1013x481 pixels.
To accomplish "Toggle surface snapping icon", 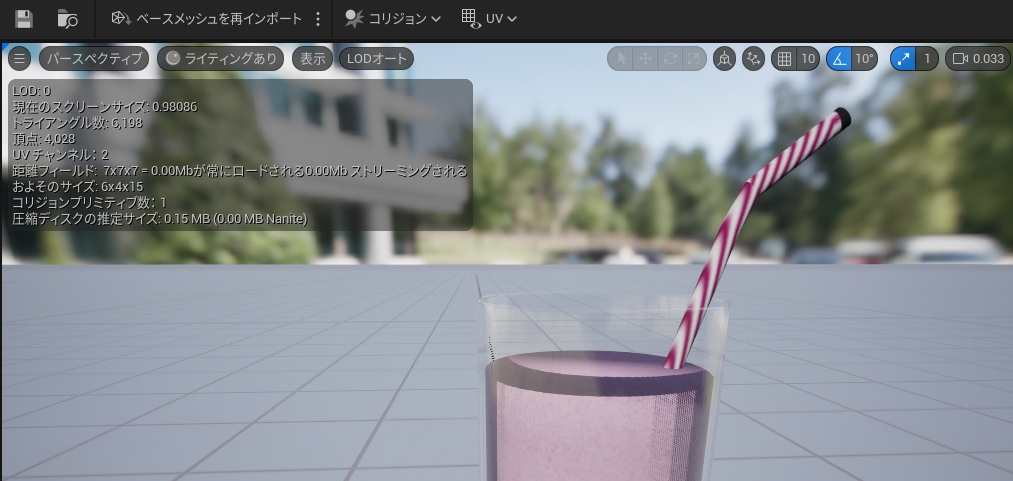I will pos(753,59).
